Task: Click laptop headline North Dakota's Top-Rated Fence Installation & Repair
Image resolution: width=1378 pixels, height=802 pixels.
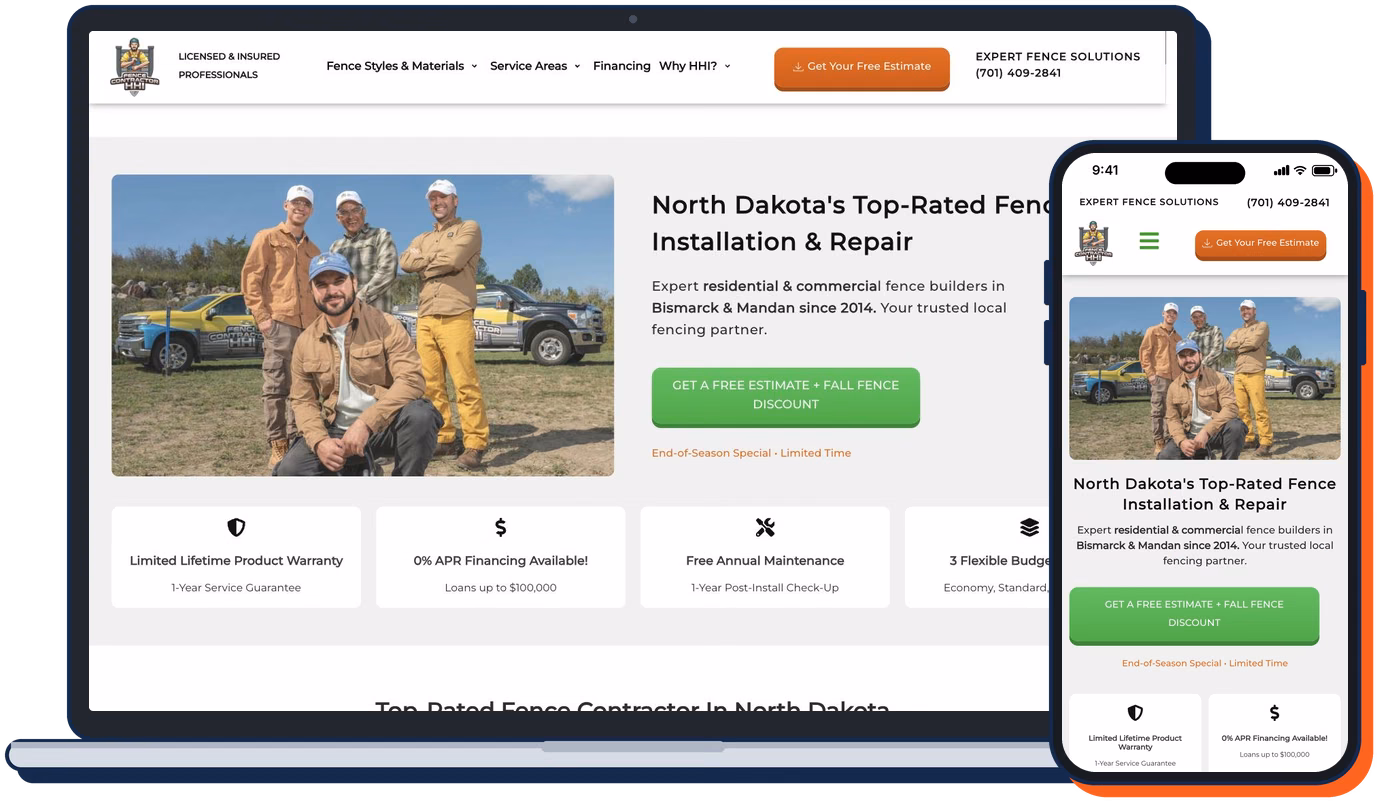Action: [x=851, y=223]
